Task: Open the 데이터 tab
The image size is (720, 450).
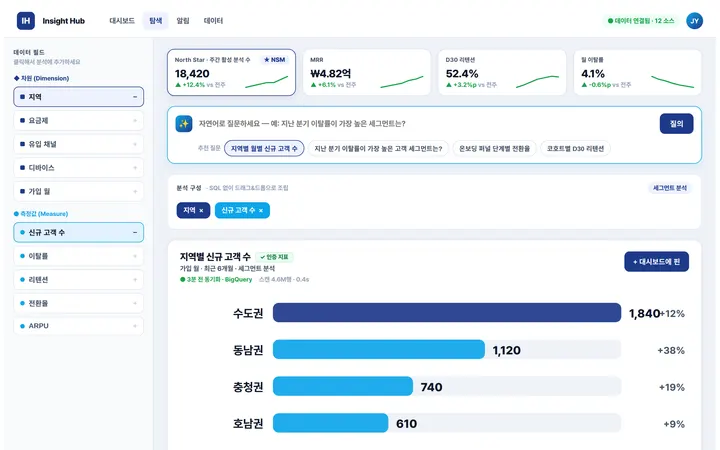Action: (213, 21)
